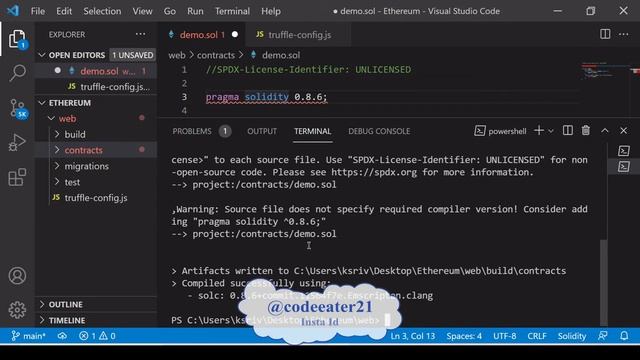Image resolution: width=640 pixels, height=360 pixels.
Task: Click Ln 3, Col 13 in status bar
Action: pyautogui.click(x=413, y=336)
